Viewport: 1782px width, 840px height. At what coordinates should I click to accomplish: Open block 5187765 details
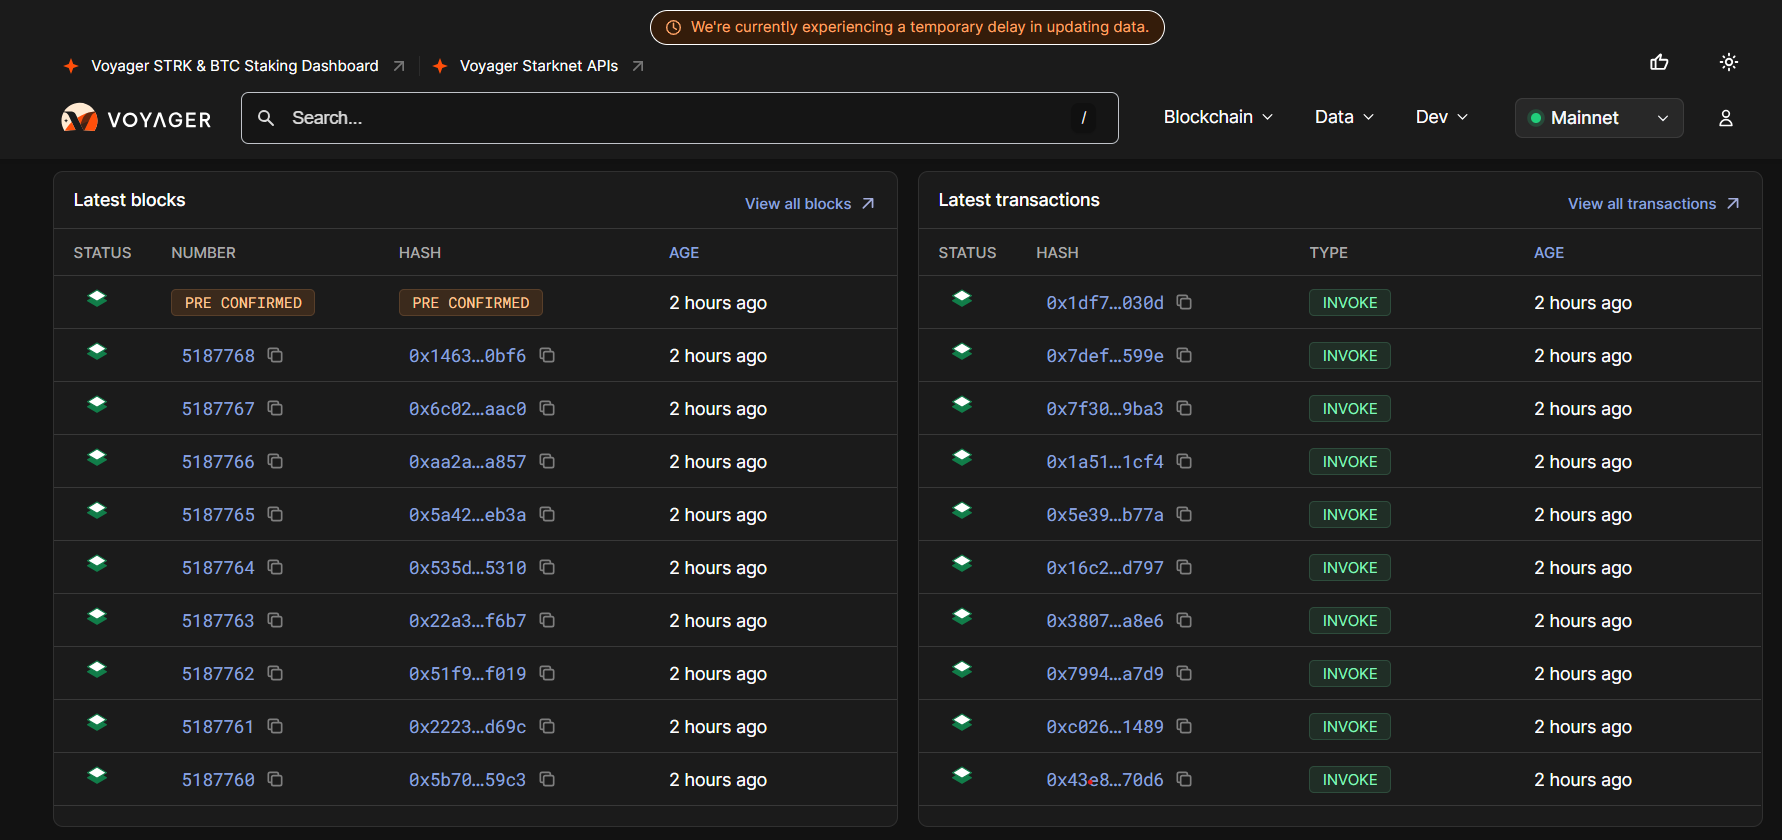[218, 515]
